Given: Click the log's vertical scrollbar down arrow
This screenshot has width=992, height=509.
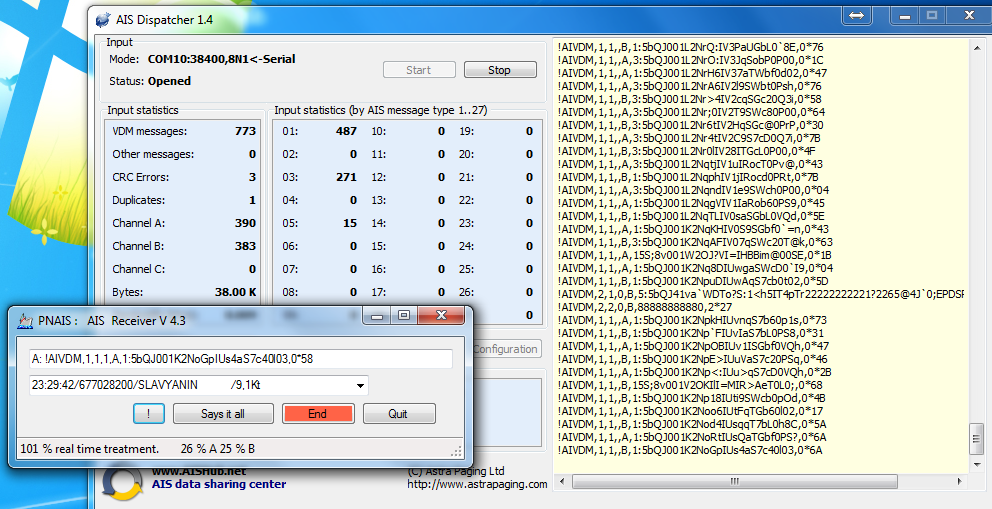Looking at the screenshot, I should click(976, 465).
